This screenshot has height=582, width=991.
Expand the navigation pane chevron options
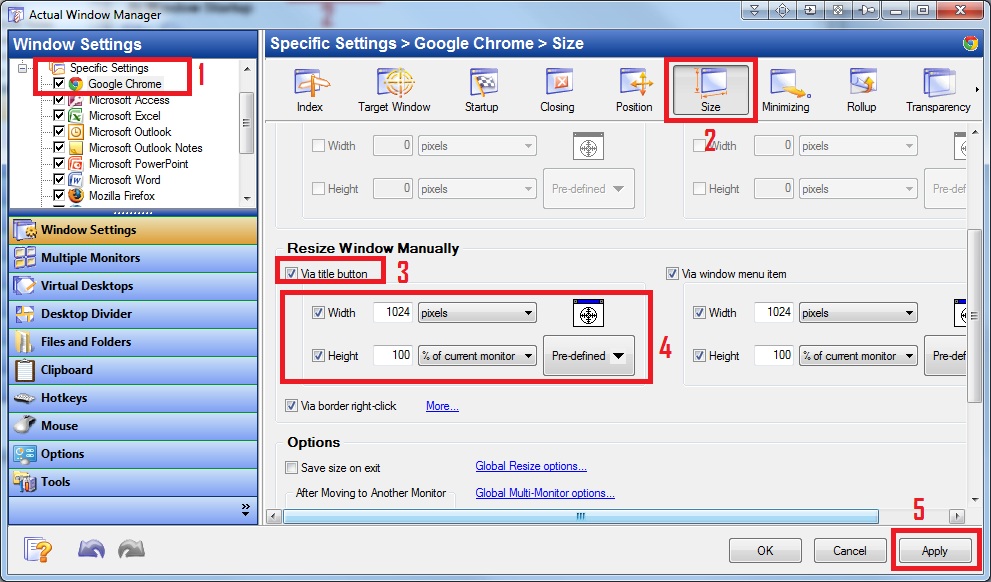click(x=245, y=509)
